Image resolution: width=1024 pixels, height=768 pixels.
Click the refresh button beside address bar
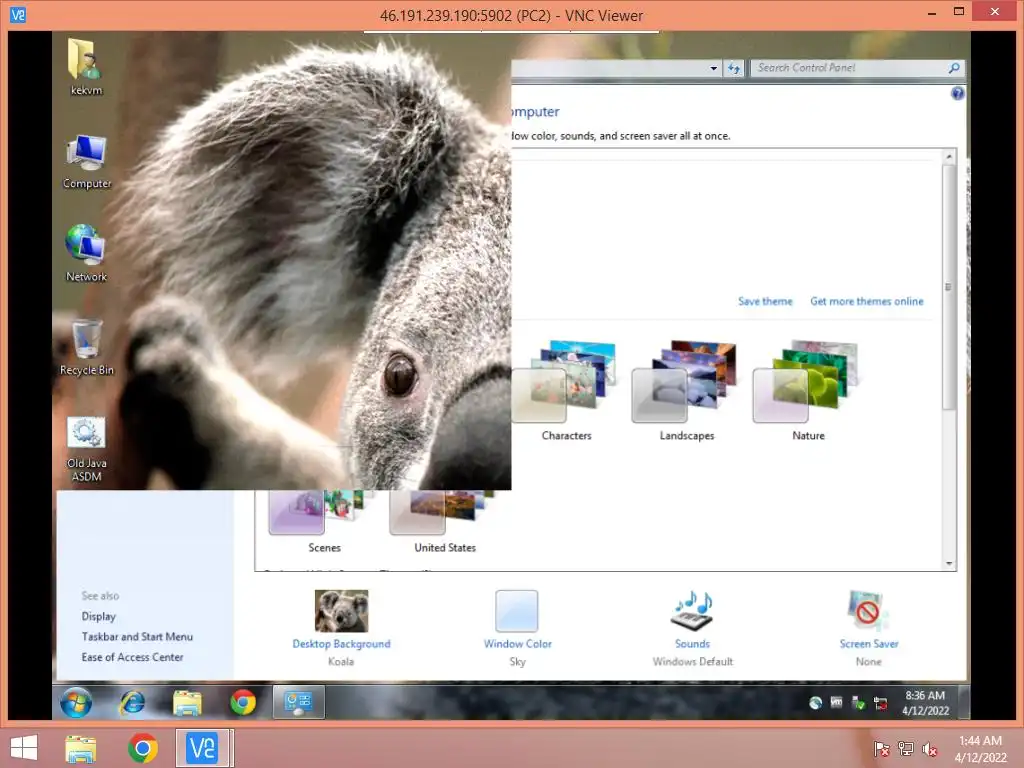pos(734,68)
